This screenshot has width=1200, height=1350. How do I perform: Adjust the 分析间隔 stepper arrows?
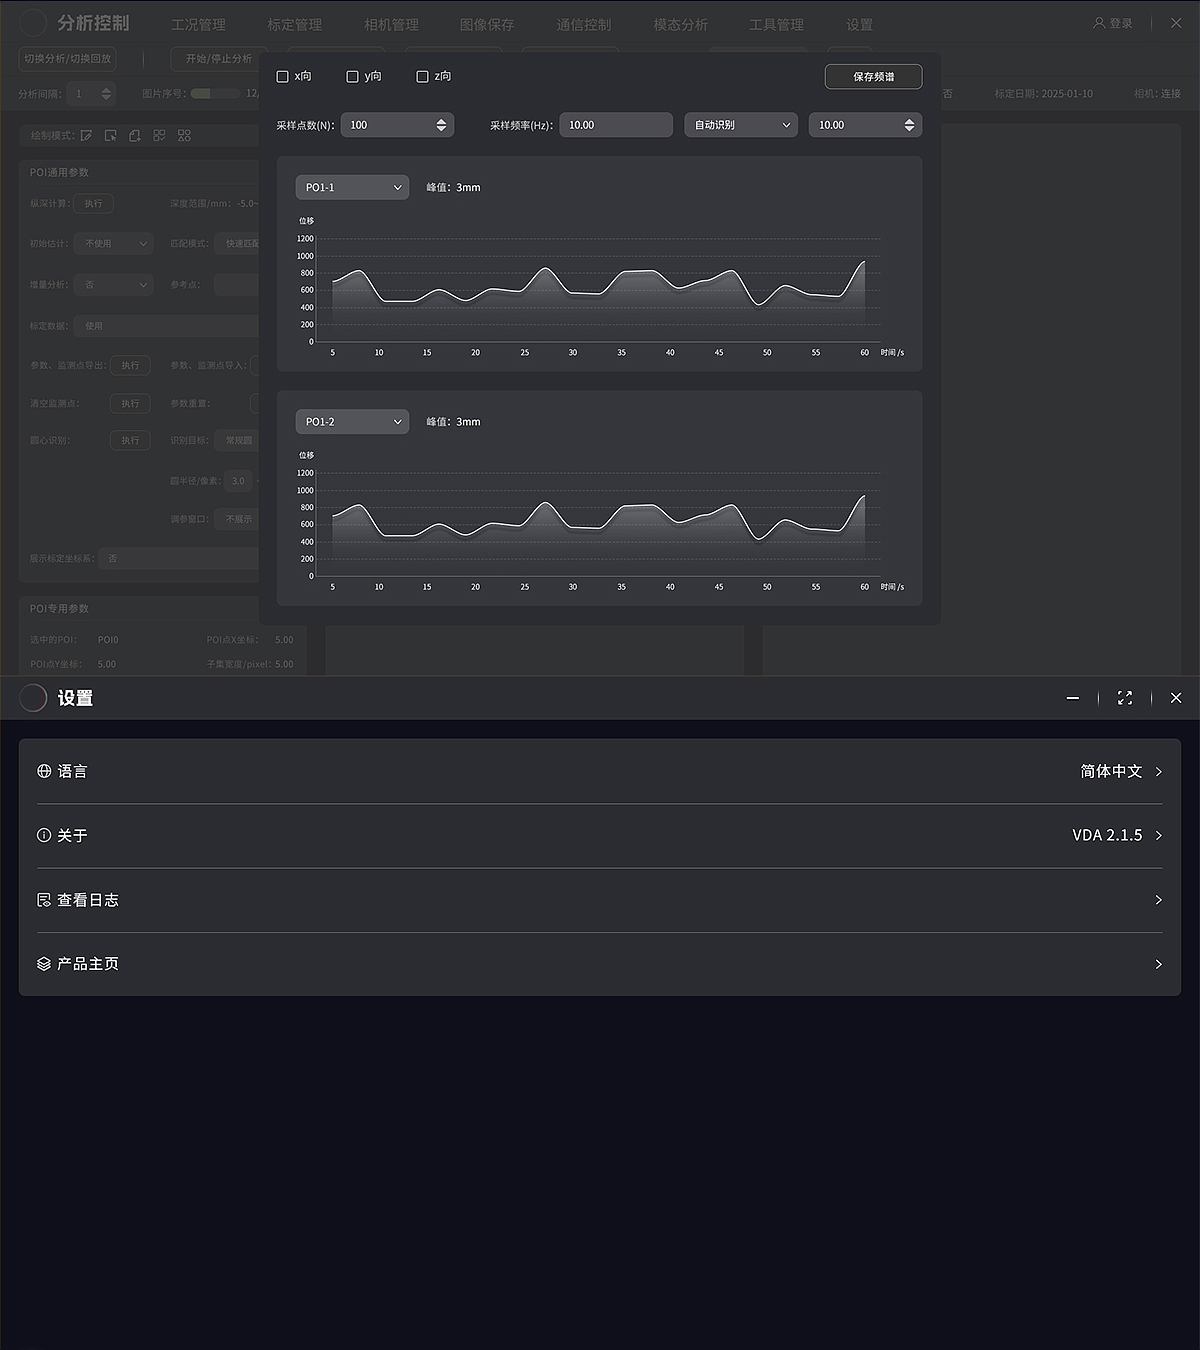pyautogui.click(x=107, y=94)
